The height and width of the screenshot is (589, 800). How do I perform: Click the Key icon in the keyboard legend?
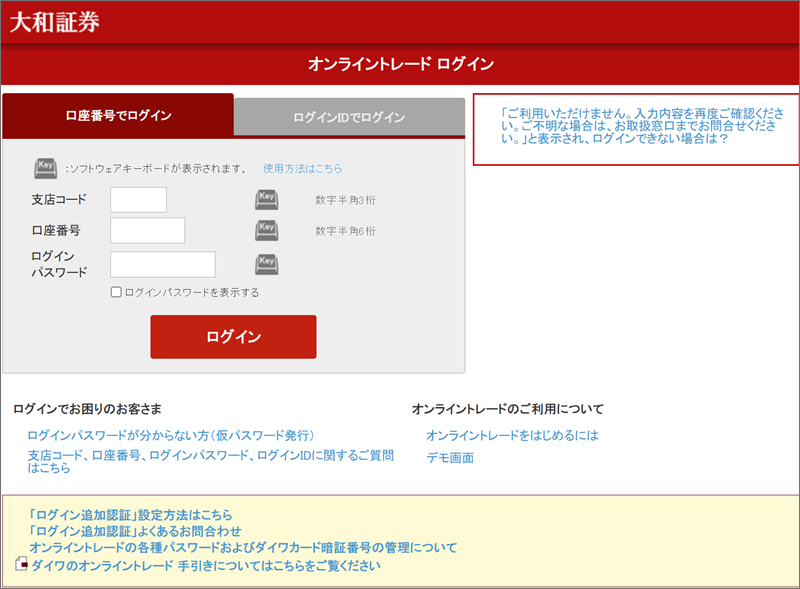pos(45,168)
